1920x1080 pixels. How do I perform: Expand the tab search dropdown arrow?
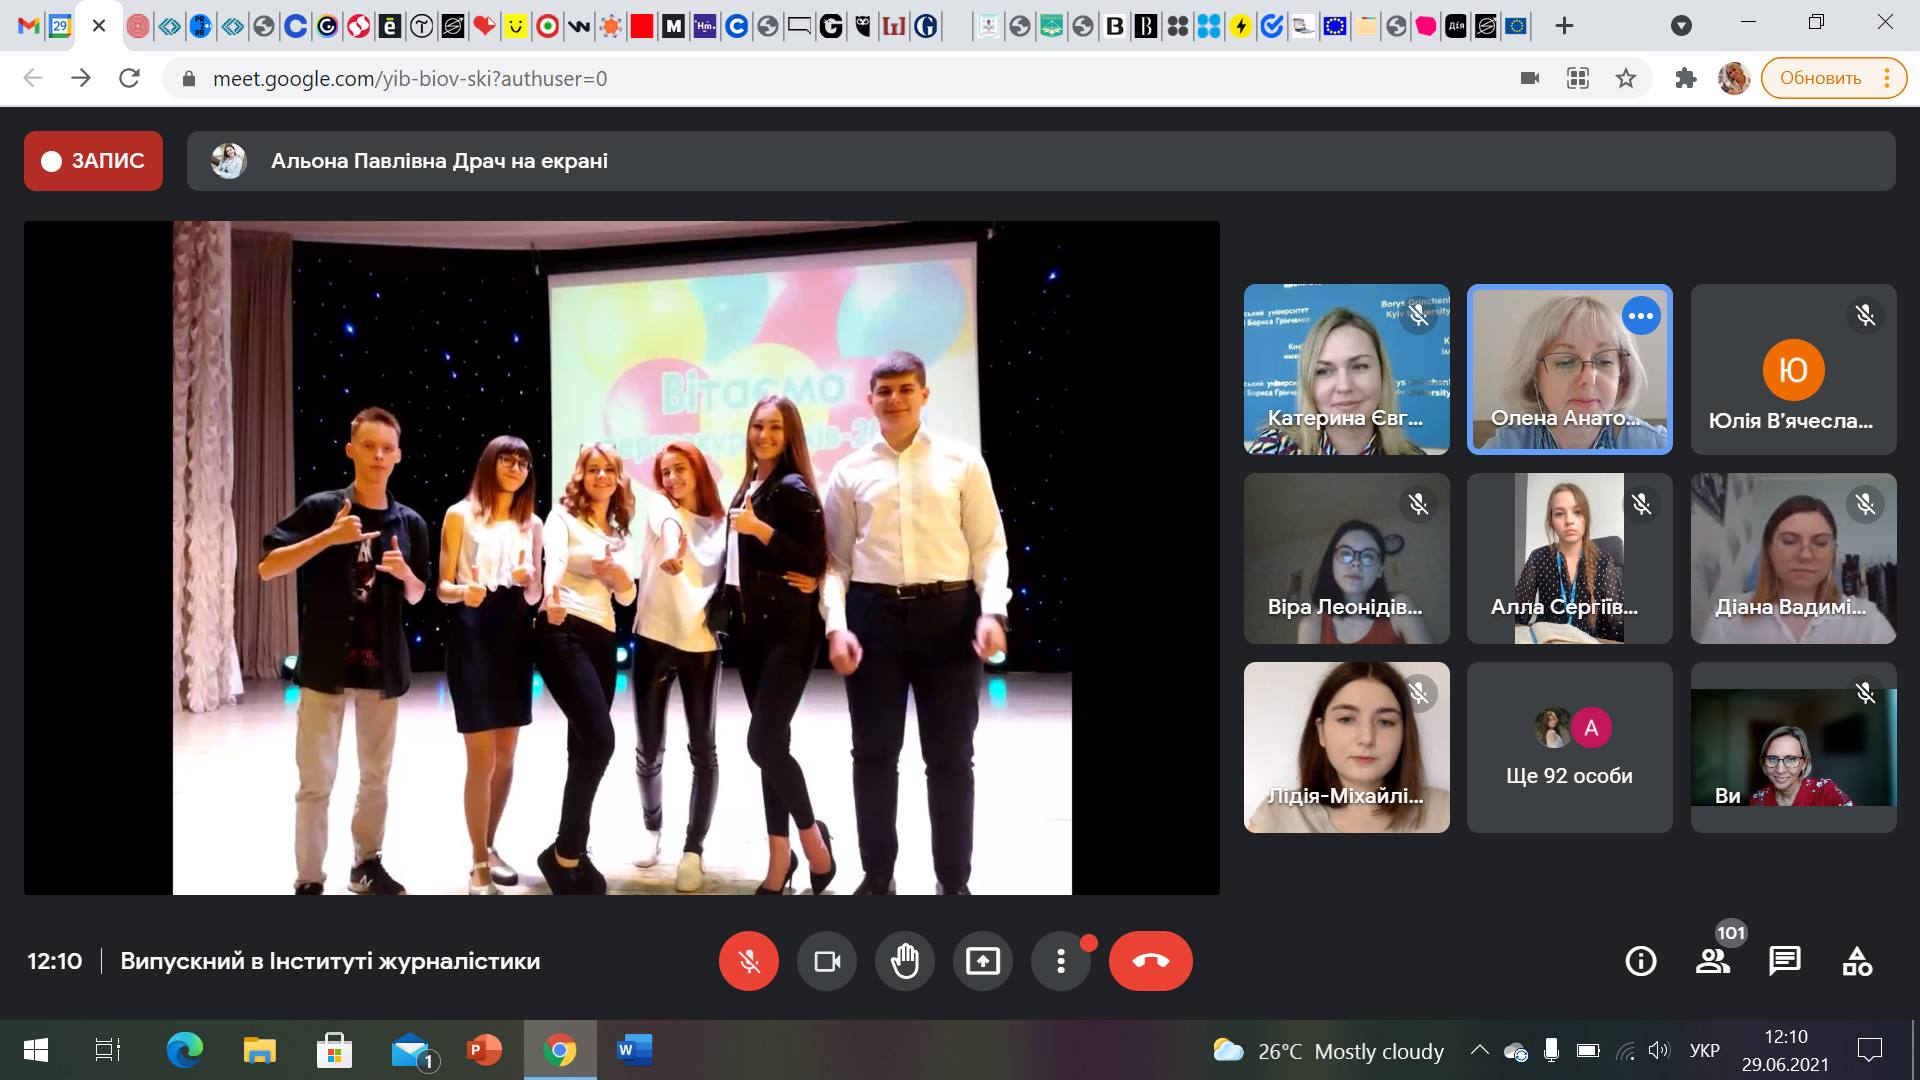pos(1681,26)
